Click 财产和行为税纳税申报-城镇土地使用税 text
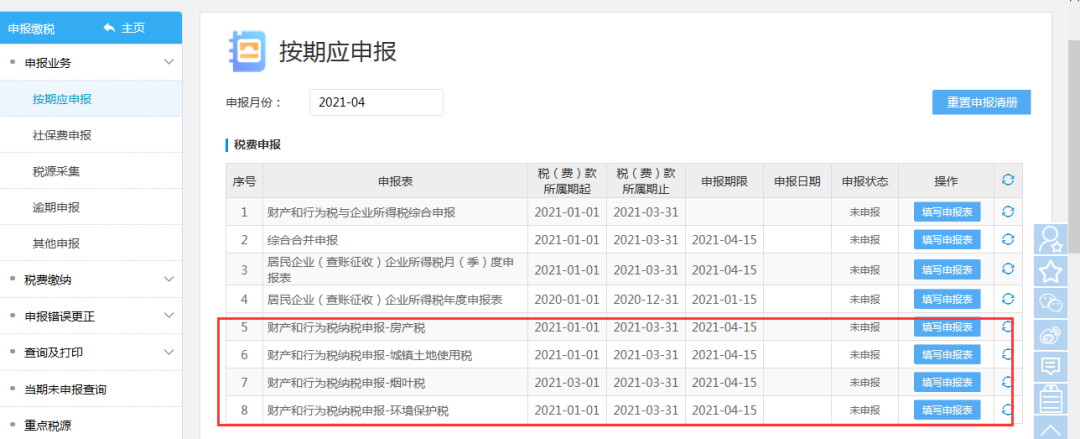This screenshot has width=1080, height=439. (x=370, y=355)
